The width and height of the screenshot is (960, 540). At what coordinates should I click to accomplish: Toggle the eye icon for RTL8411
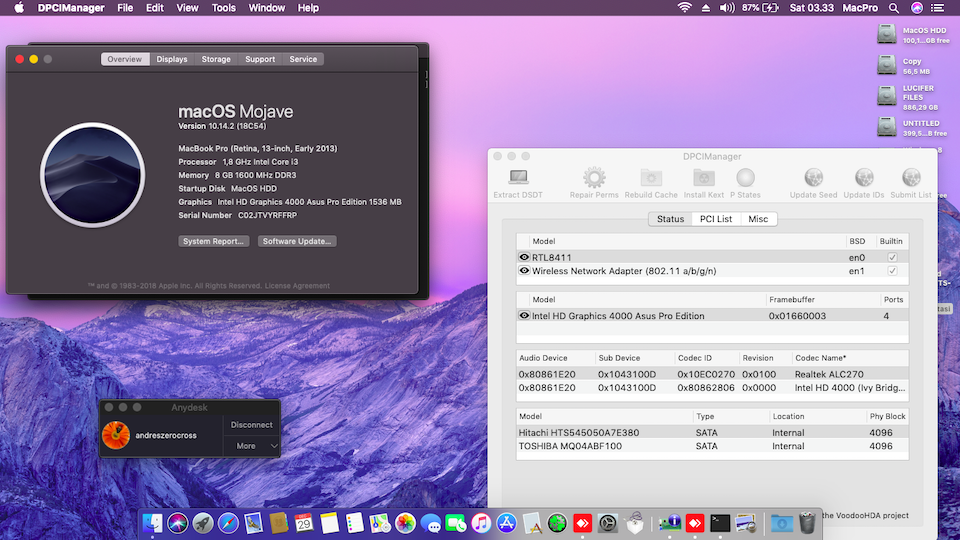coord(524,257)
